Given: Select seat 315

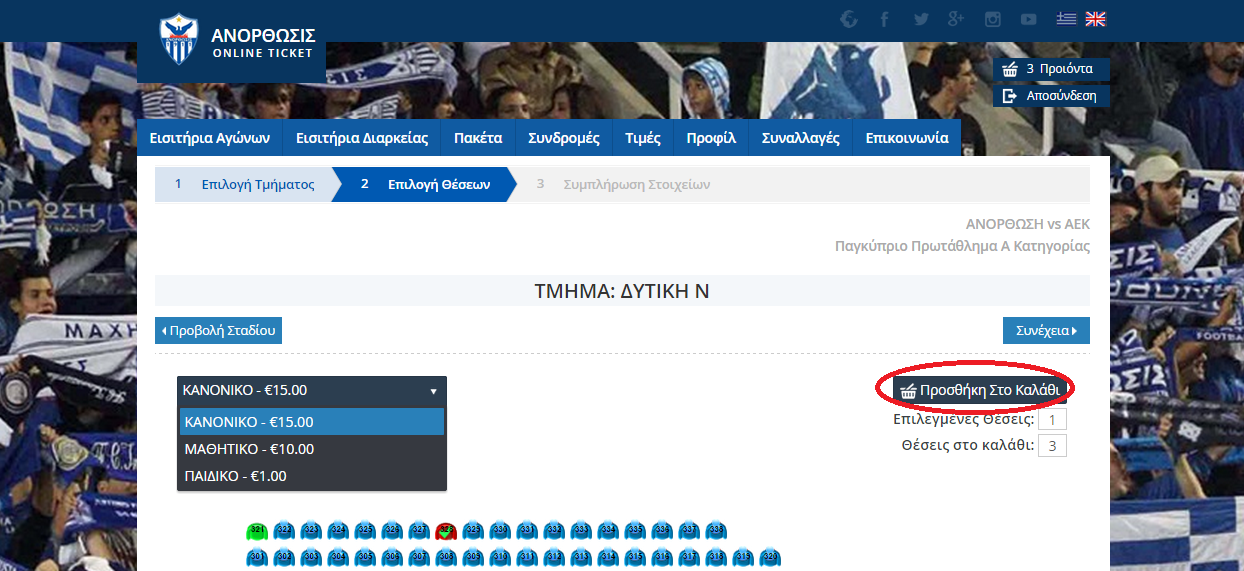Looking at the screenshot, I should (635, 558).
